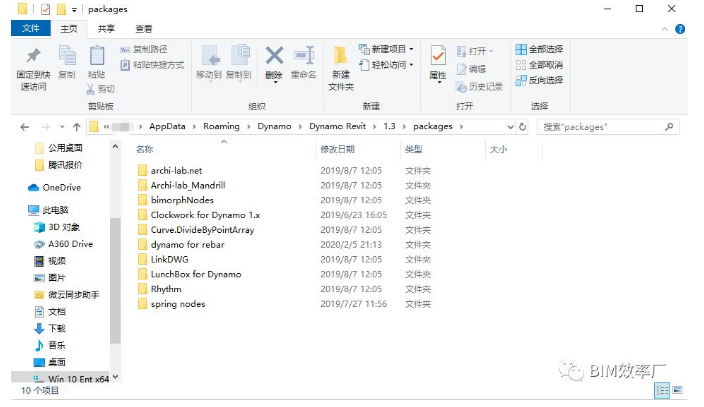Image resolution: width=704 pixels, height=407 pixels.
Task: Open the 文件 (File) menu tab
Action: 31,28
